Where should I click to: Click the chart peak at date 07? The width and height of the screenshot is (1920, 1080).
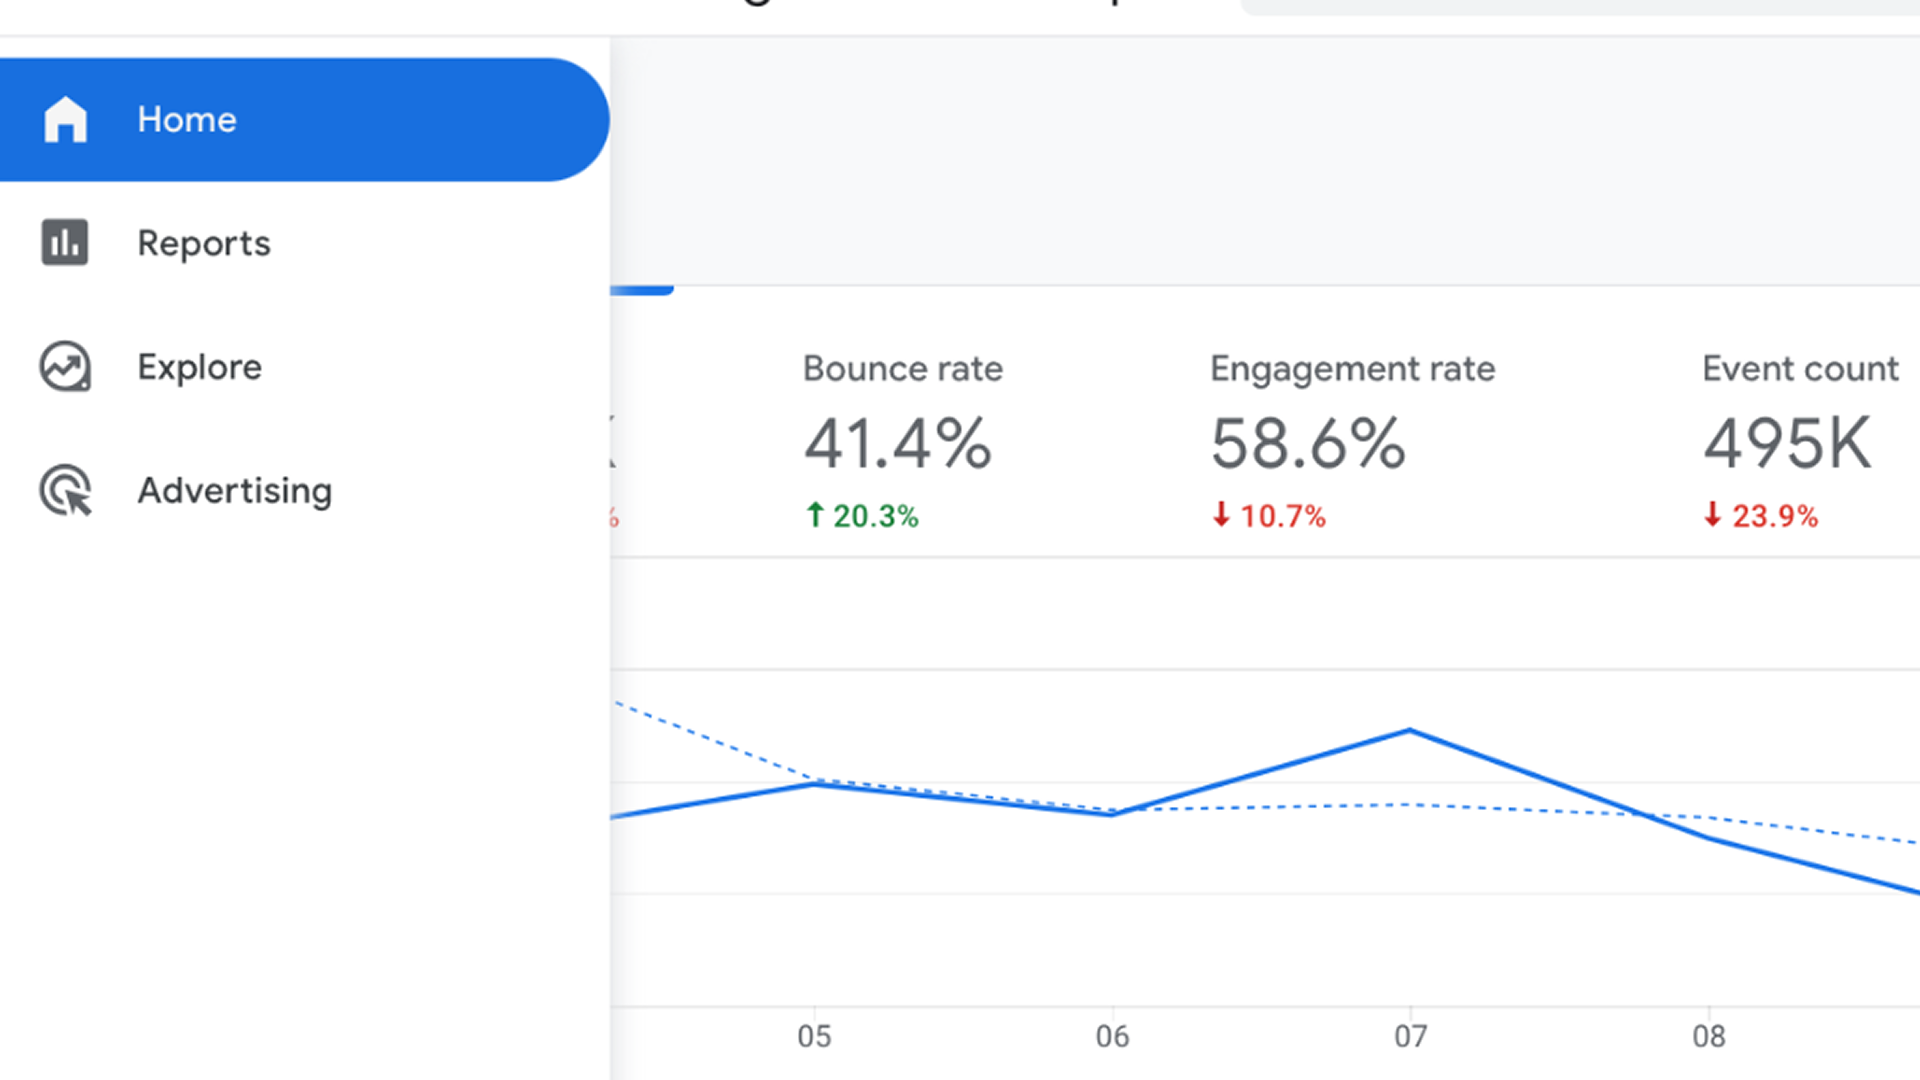click(1410, 730)
